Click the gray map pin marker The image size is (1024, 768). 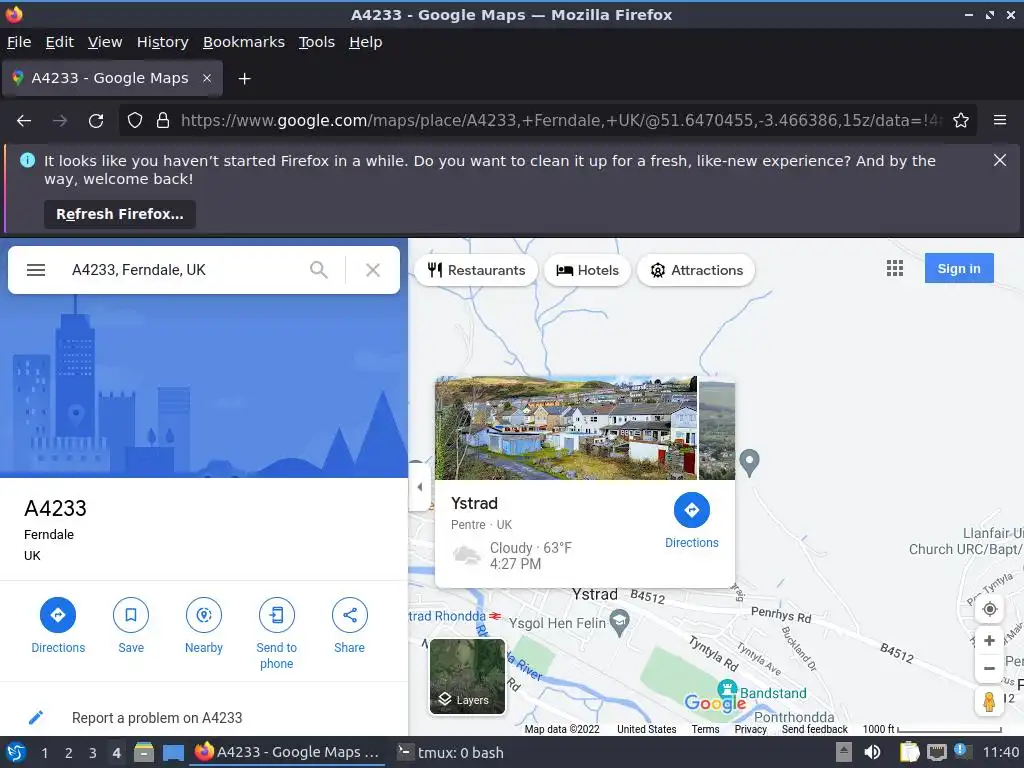click(750, 462)
